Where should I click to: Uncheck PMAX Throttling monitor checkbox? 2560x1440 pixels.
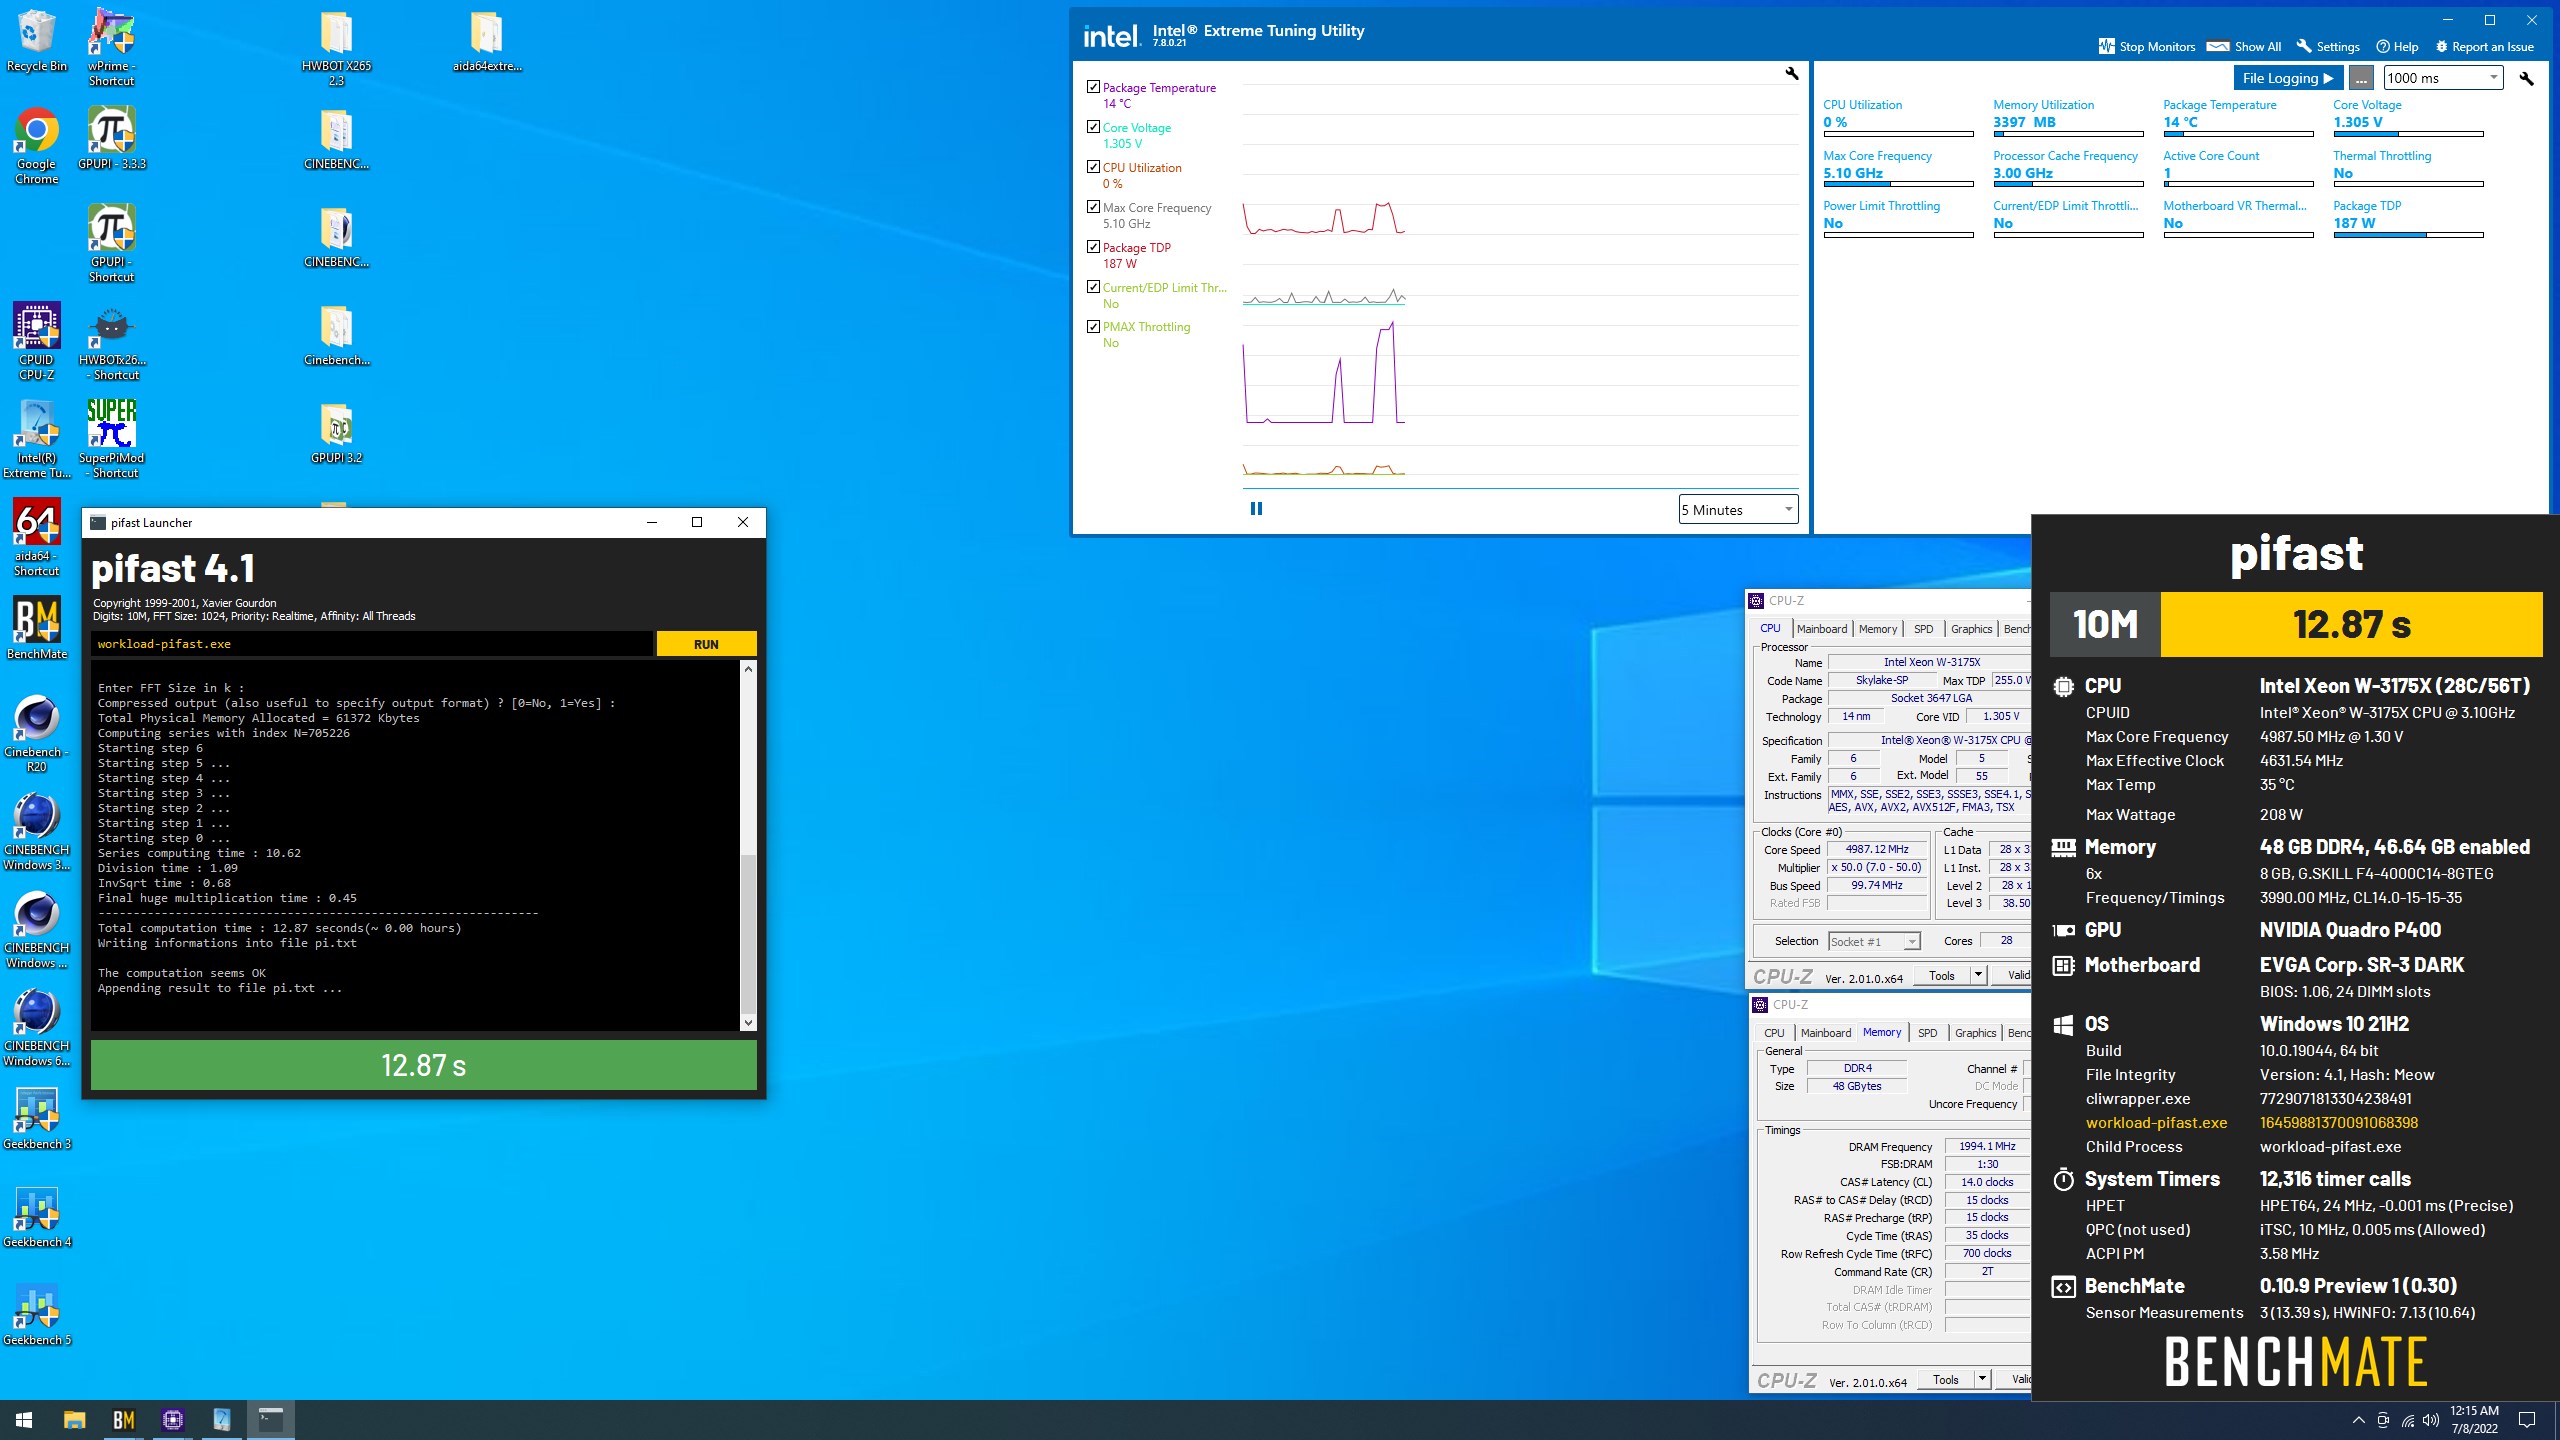[1093, 326]
